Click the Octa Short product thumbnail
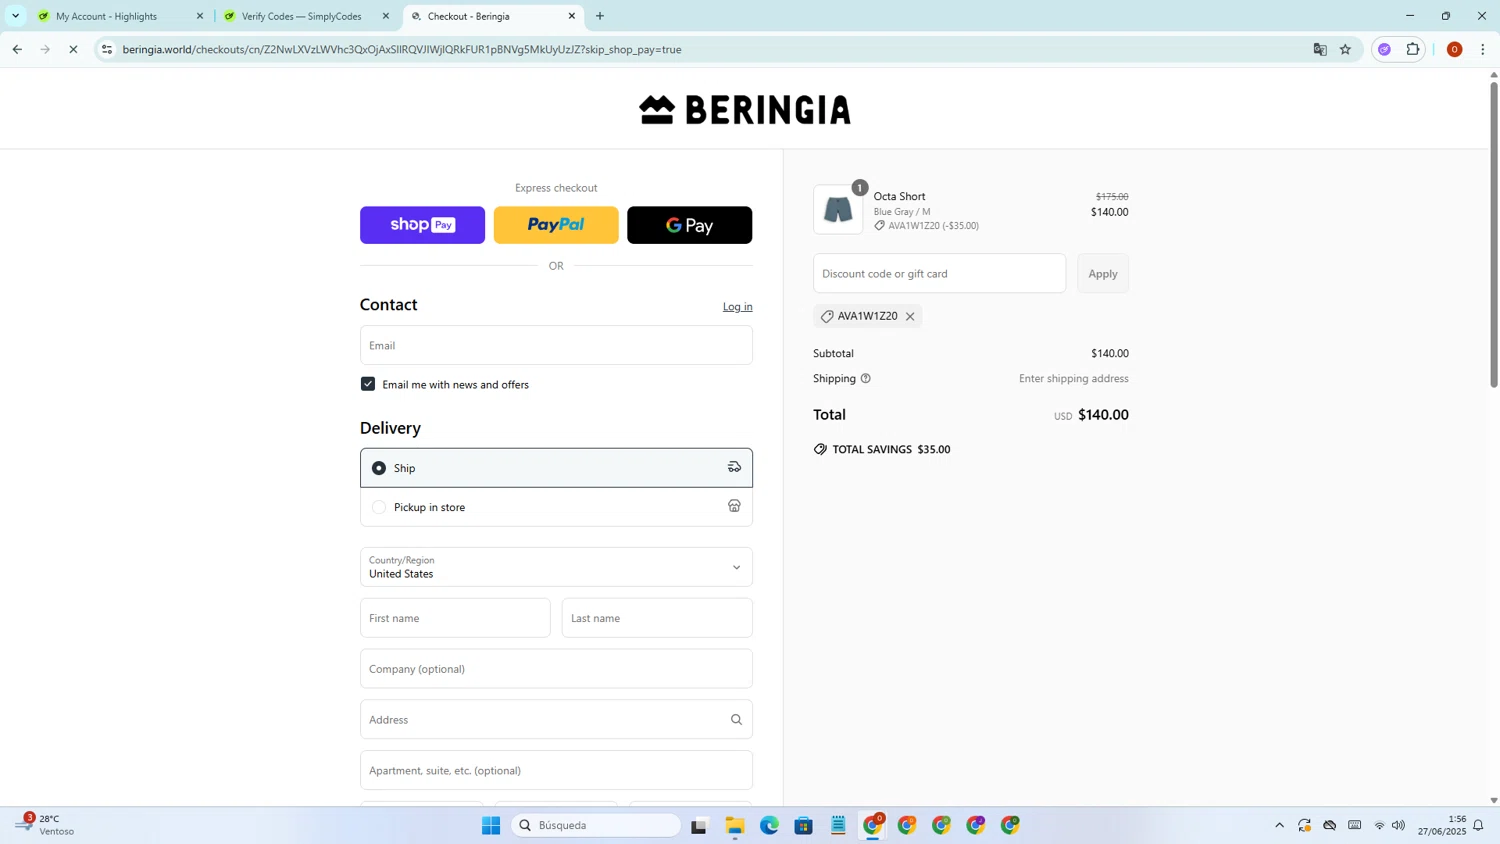 (x=838, y=210)
